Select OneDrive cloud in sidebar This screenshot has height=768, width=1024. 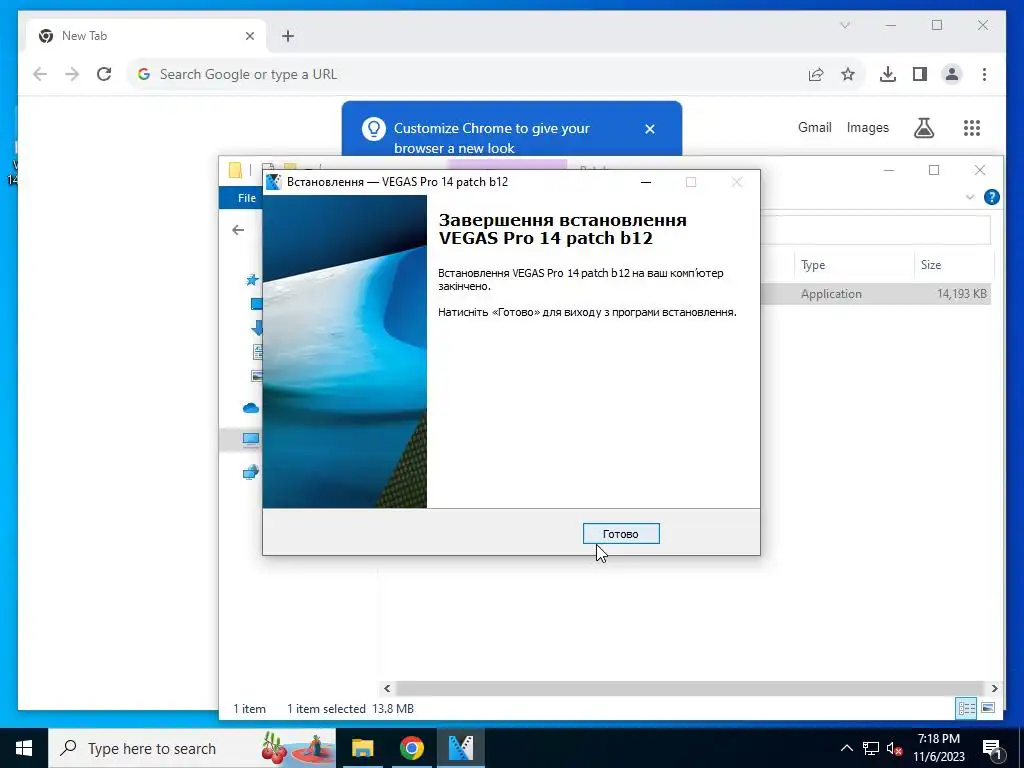click(251, 409)
